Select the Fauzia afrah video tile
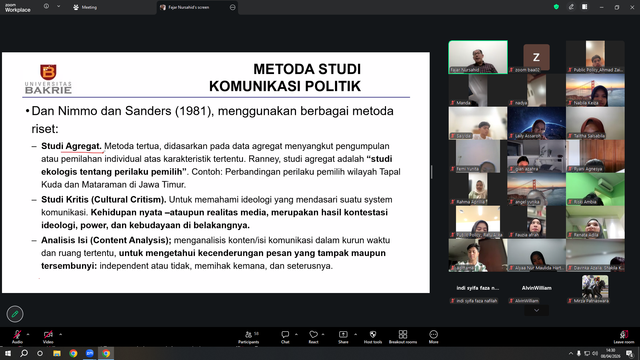Screen dimensions: 640x360 click(536, 222)
